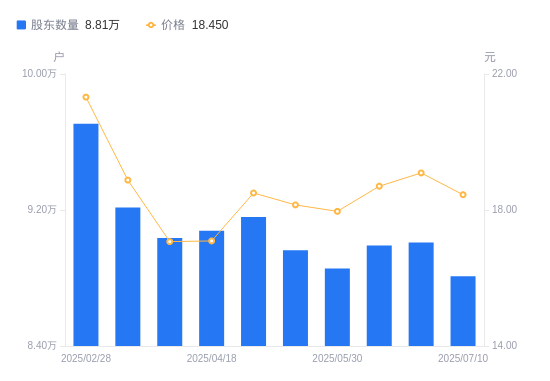Click the highest price point marker

point(86,97)
